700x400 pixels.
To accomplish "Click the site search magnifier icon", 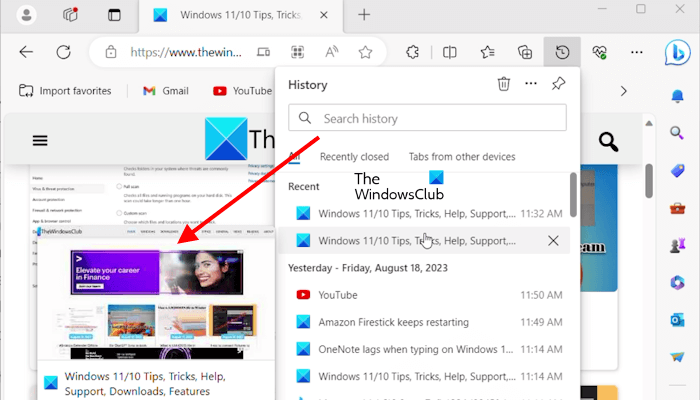I will click(608, 142).
